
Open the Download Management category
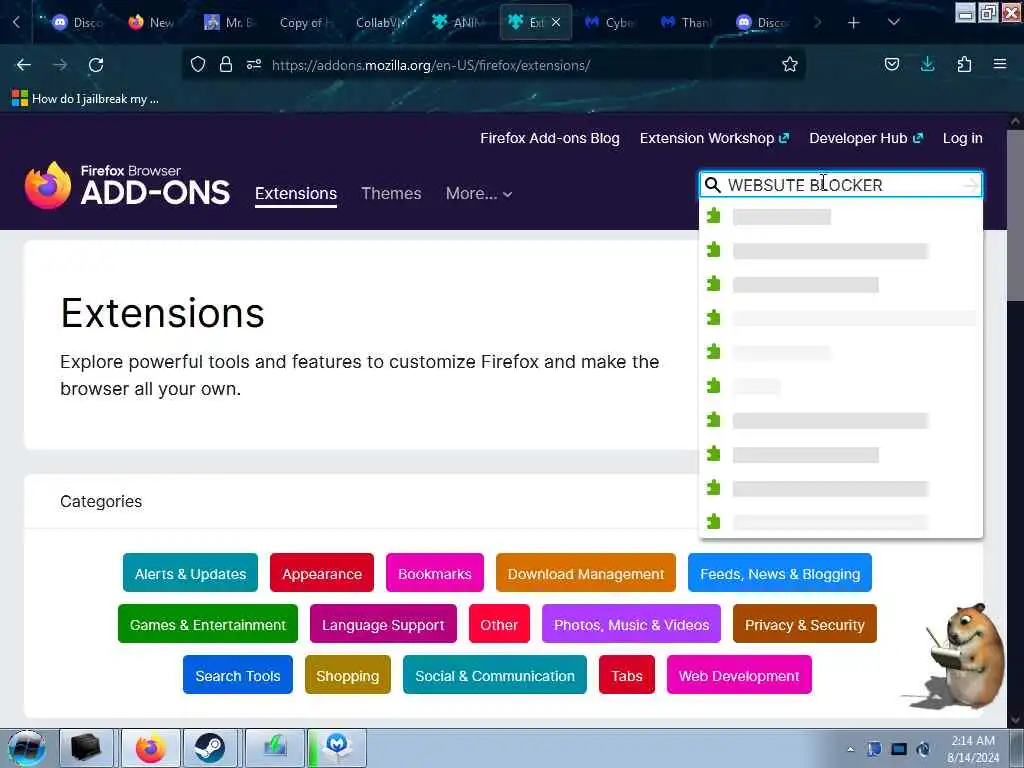pyautogui.click(x=586, y=573)
